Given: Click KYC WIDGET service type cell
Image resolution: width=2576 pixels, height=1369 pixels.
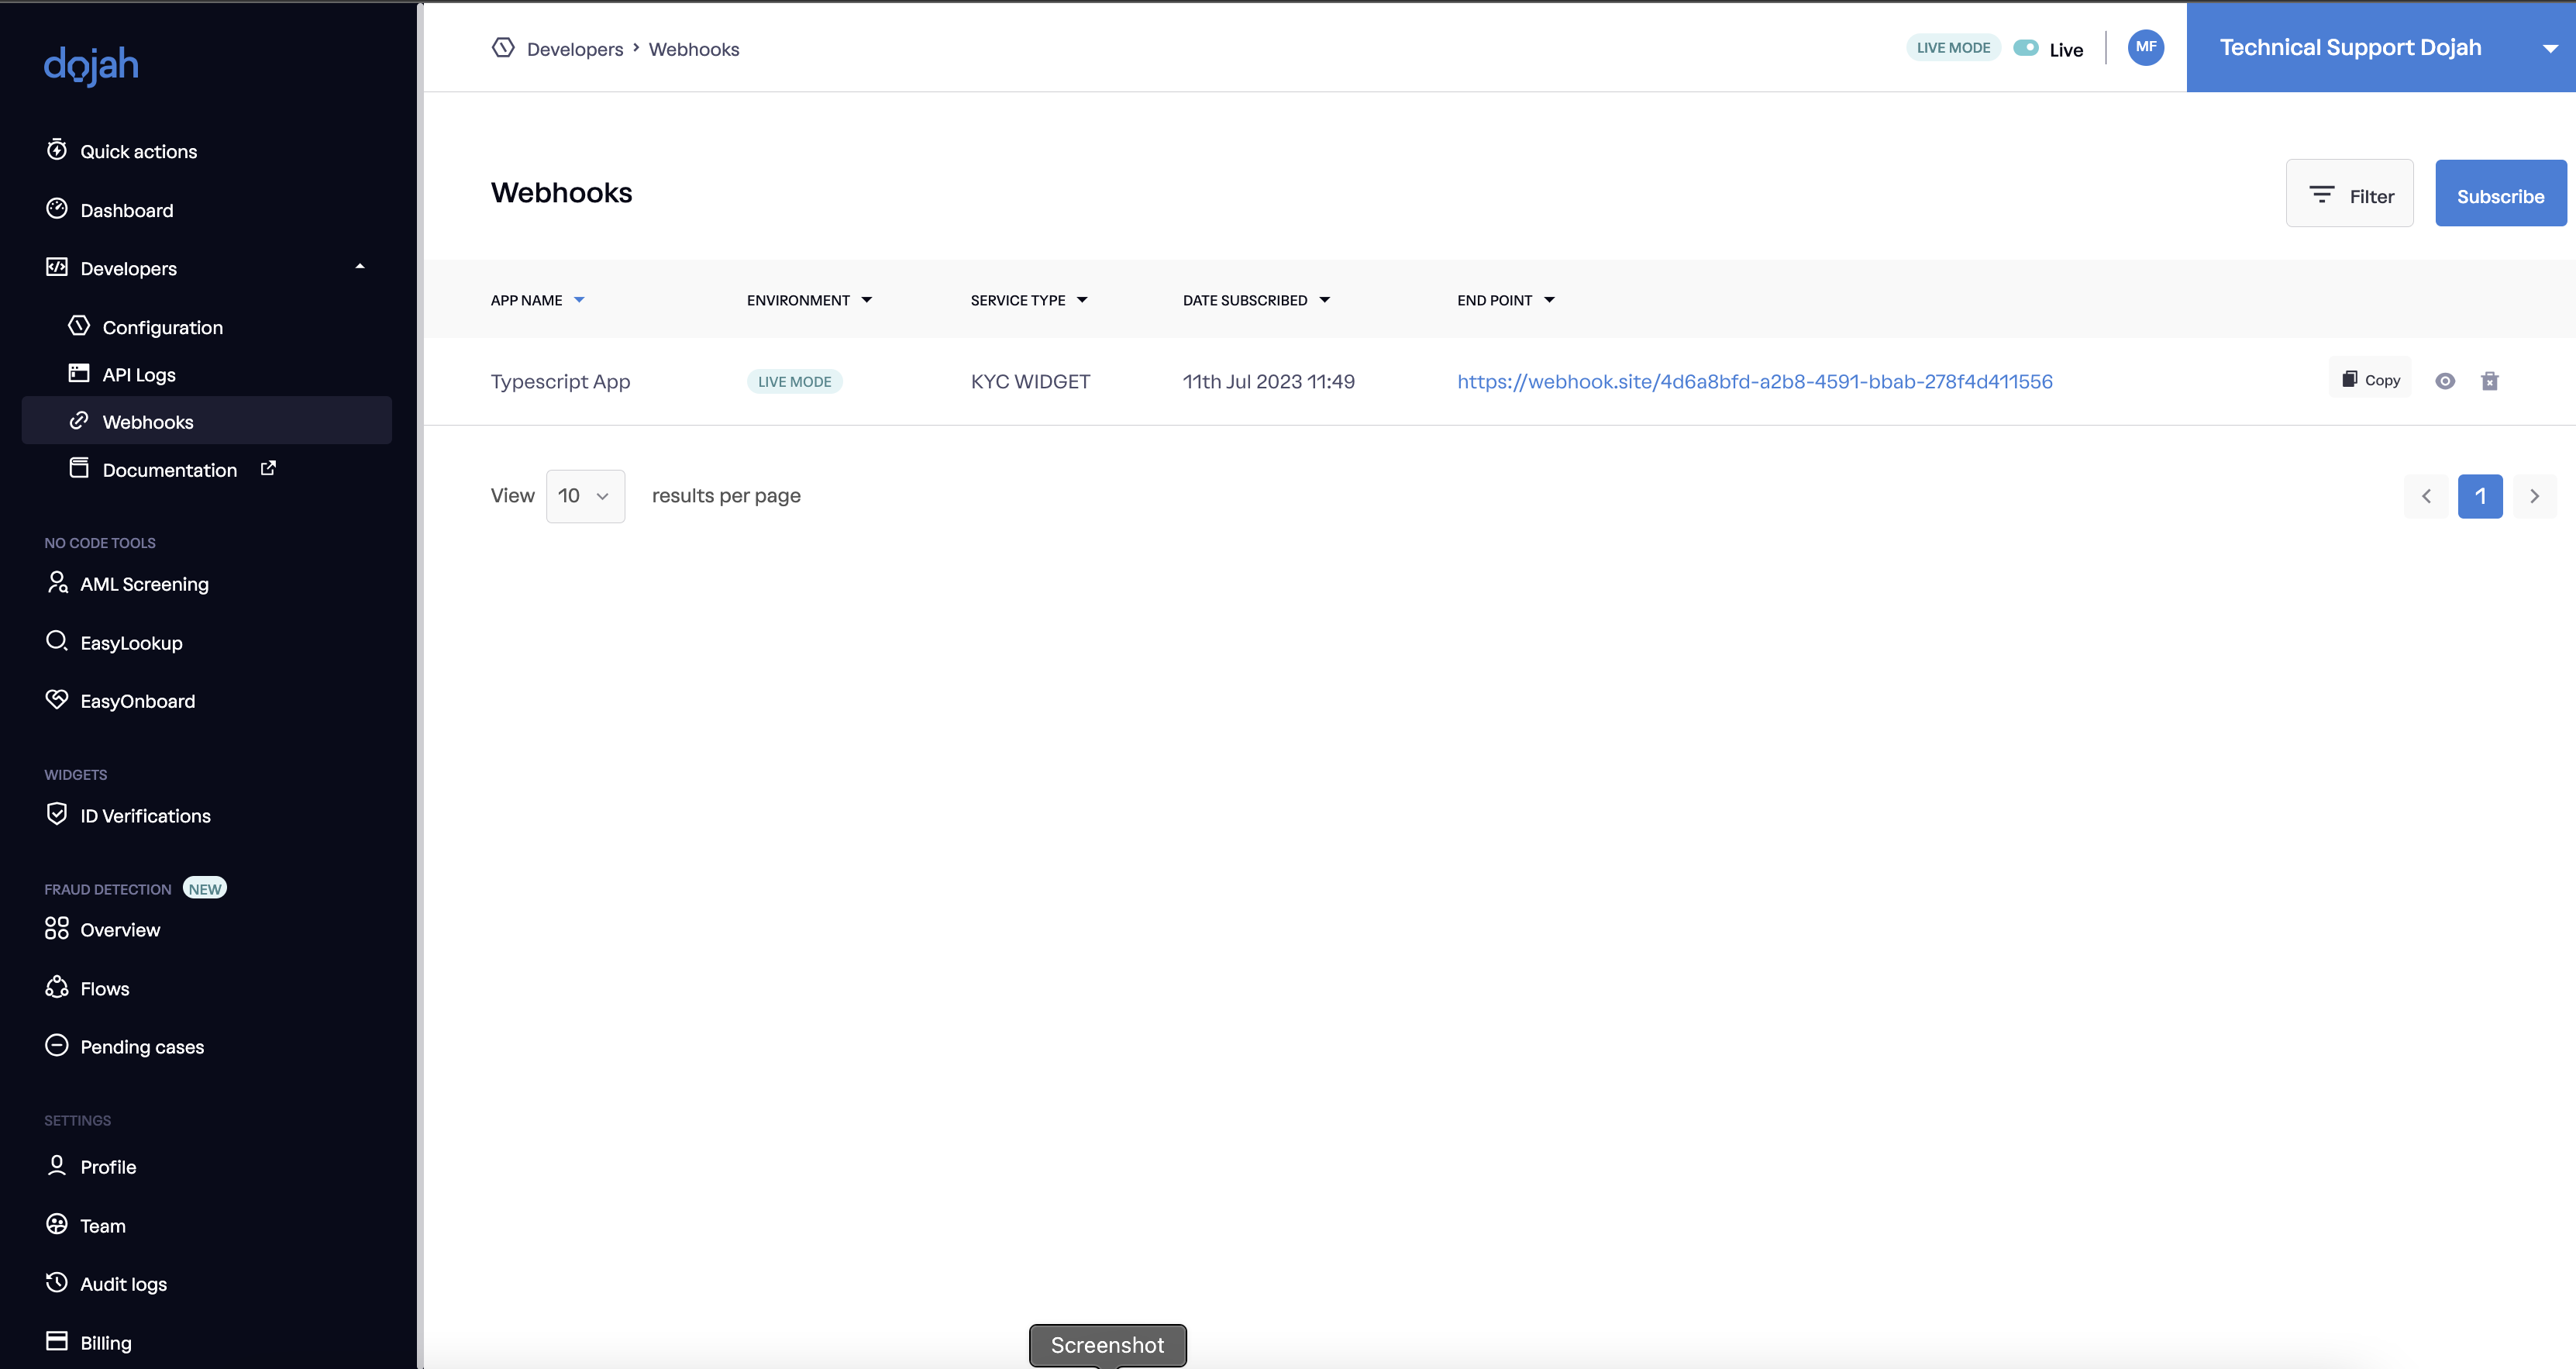Looking at the screenshot, I should (1030, 381).
